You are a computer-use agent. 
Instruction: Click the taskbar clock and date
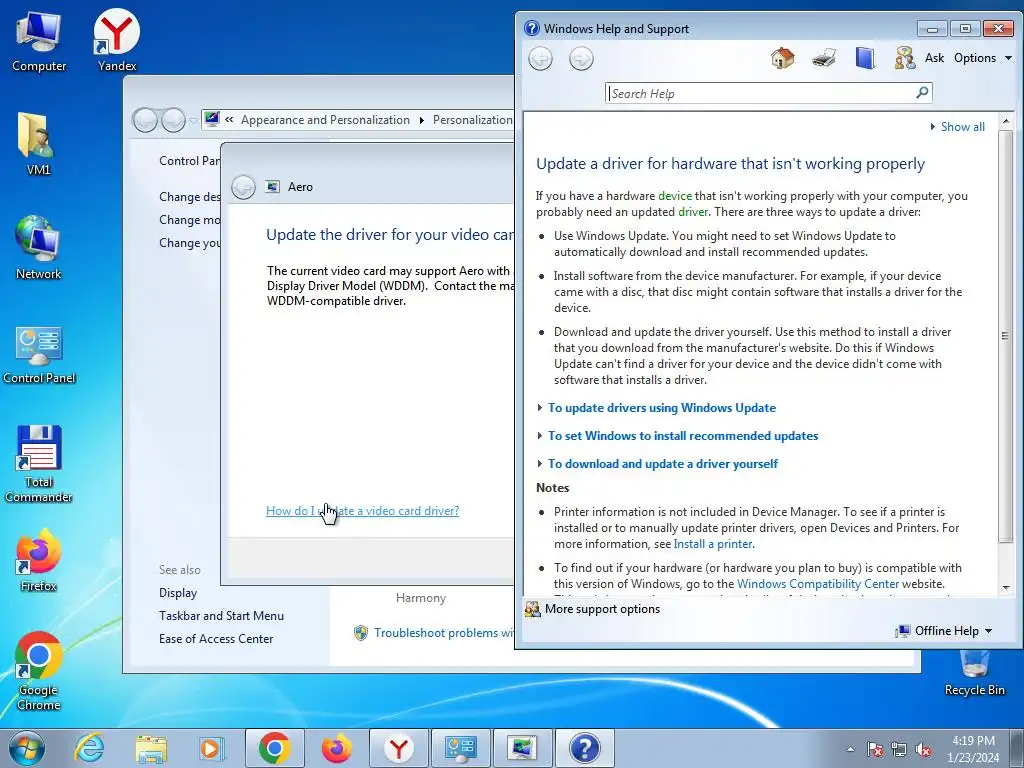pyautogui.click(x=973, y=749)
